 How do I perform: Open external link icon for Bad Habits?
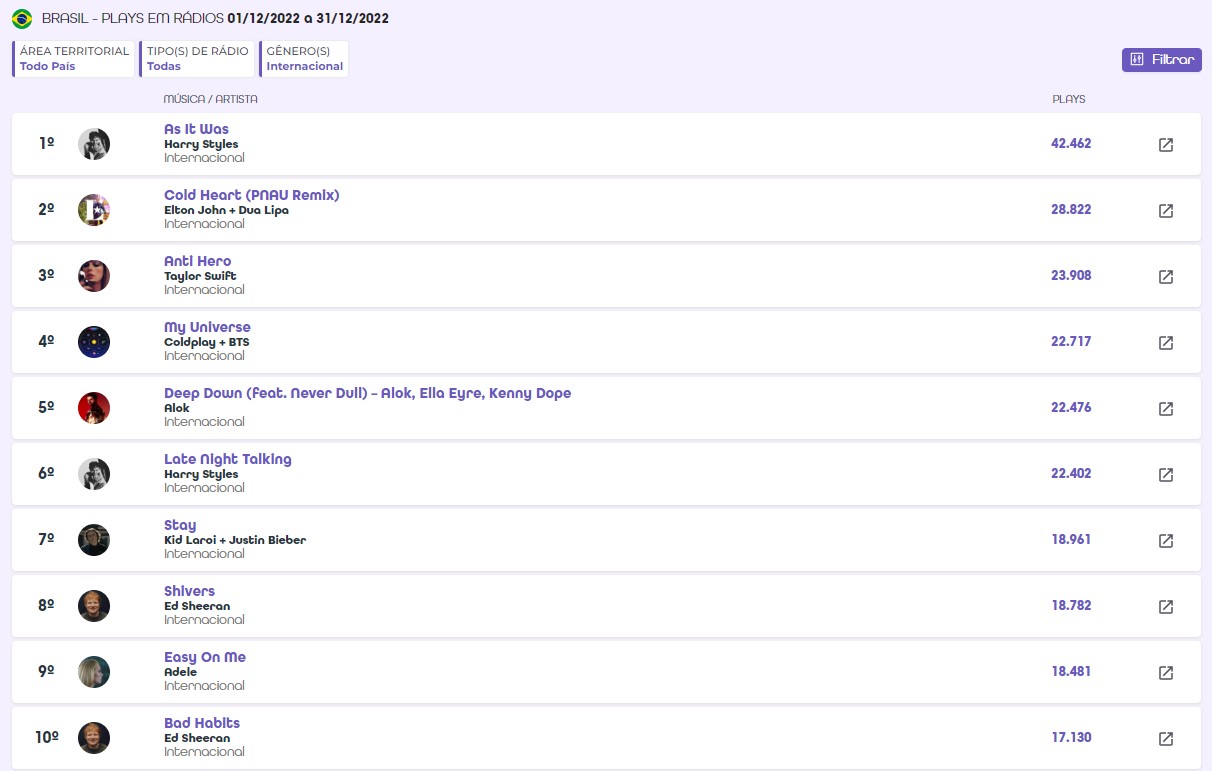tap(1165, 738)
